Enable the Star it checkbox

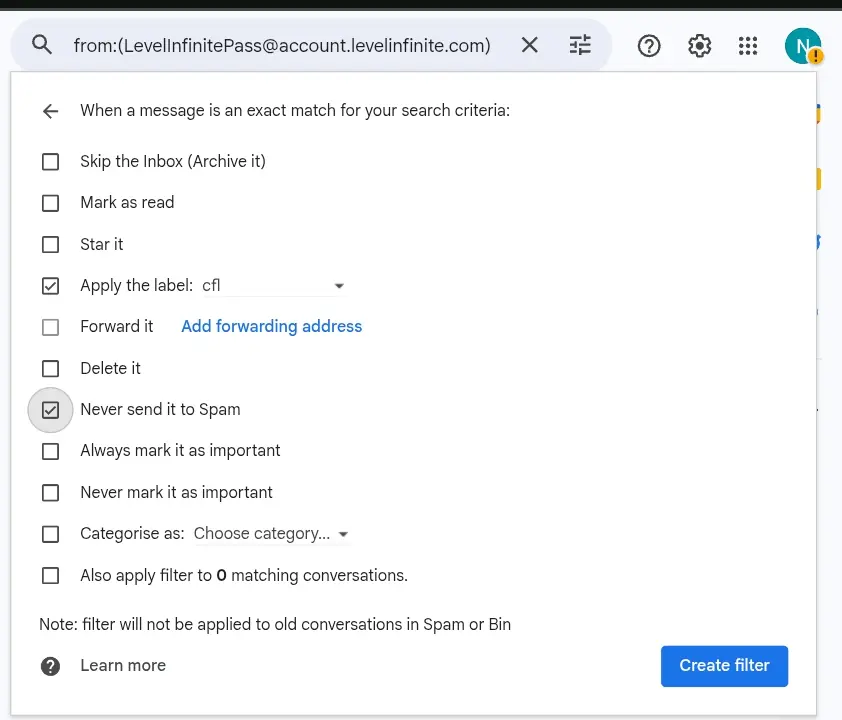coord(50,244)
